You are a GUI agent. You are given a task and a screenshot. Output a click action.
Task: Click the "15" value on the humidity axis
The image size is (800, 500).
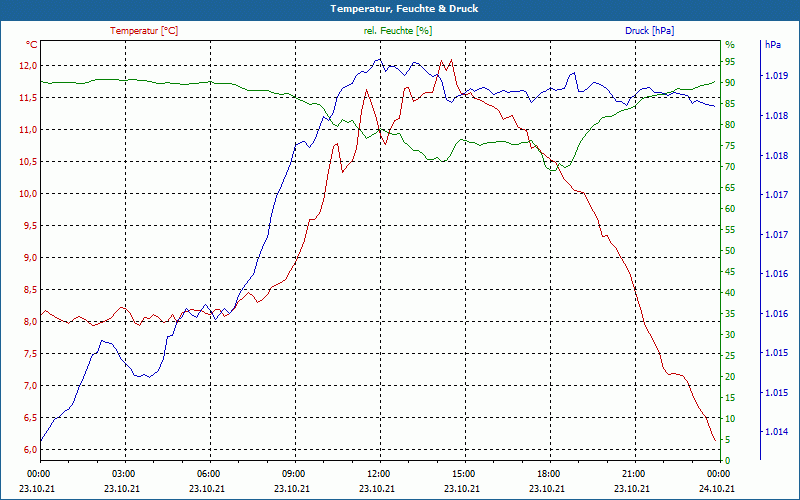(x=730, y=398)
